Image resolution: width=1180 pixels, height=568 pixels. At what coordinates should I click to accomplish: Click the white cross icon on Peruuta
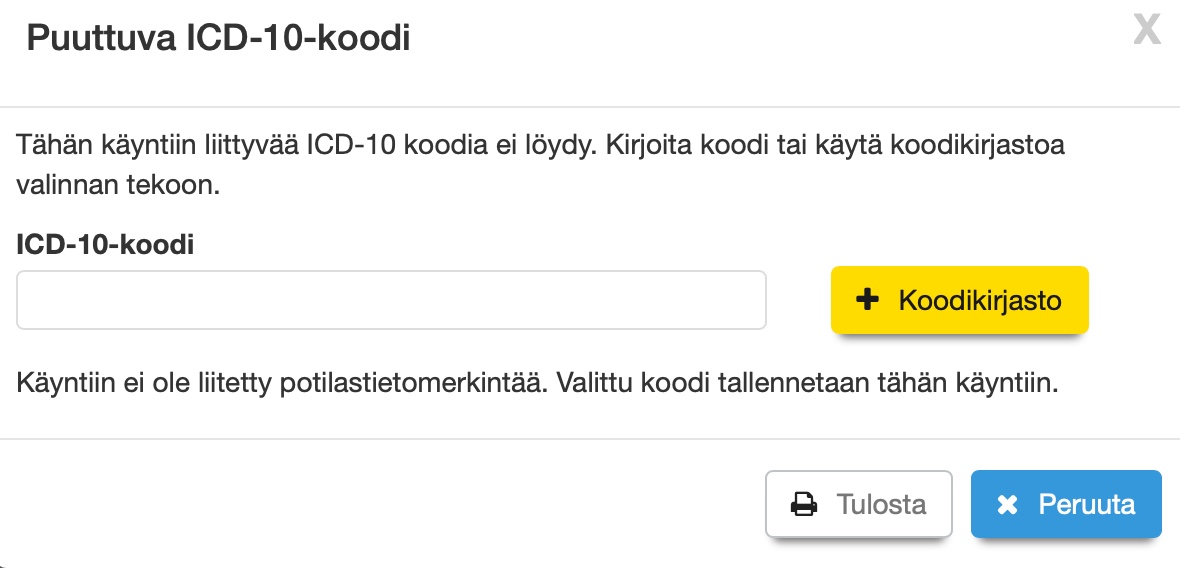[1007, 505]
